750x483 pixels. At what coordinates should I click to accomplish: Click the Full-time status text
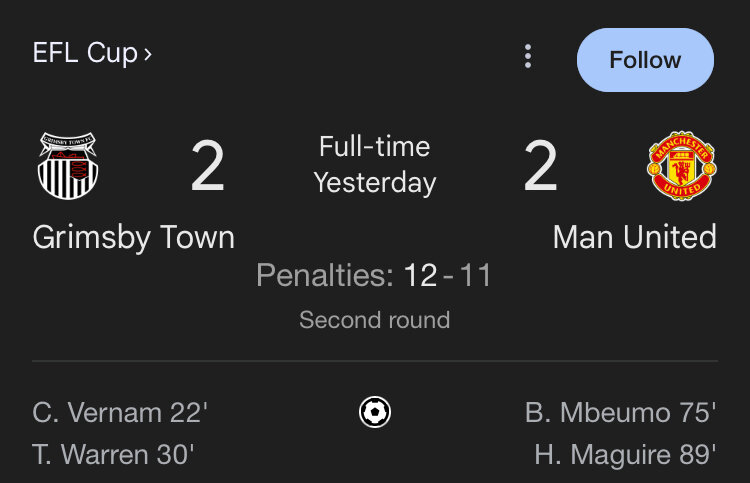pyautogui.click(x=375, y=146)
